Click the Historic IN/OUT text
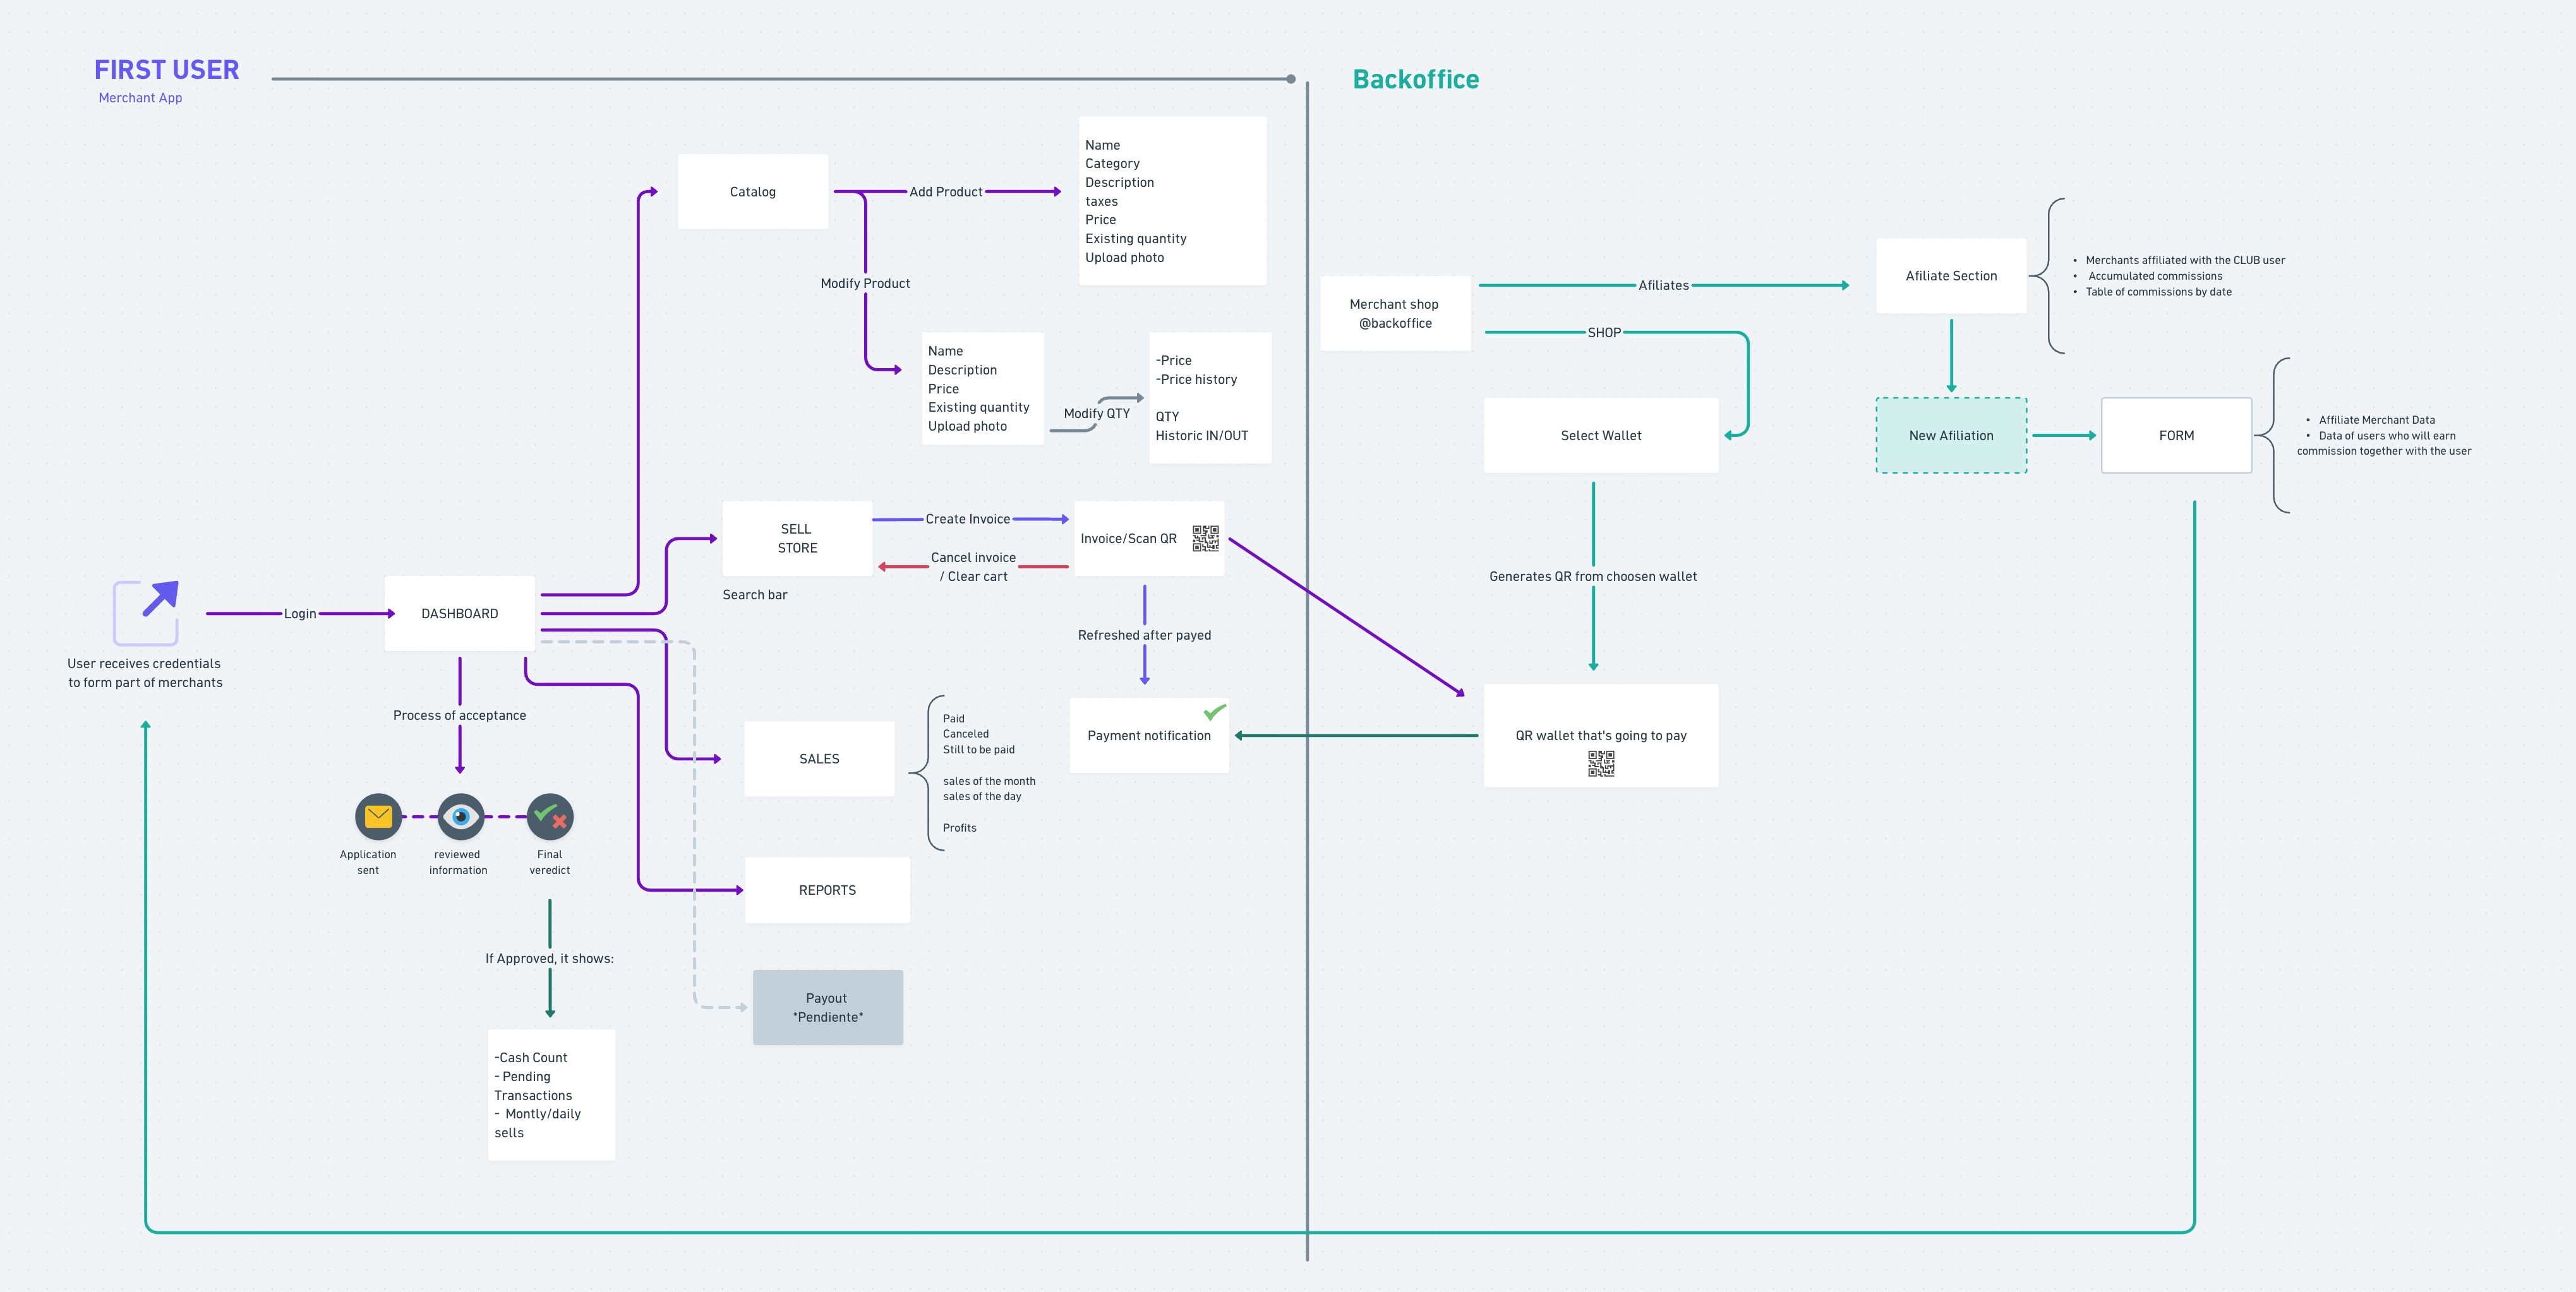 [x=1202, y=435]
